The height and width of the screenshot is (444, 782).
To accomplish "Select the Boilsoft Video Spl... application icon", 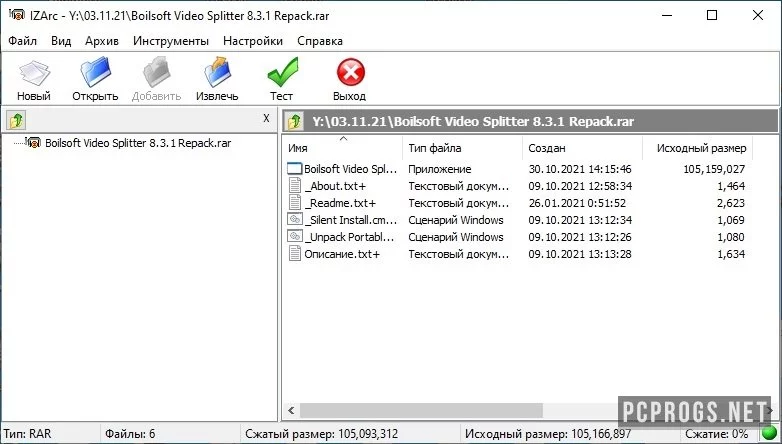I will coord(295,169).
